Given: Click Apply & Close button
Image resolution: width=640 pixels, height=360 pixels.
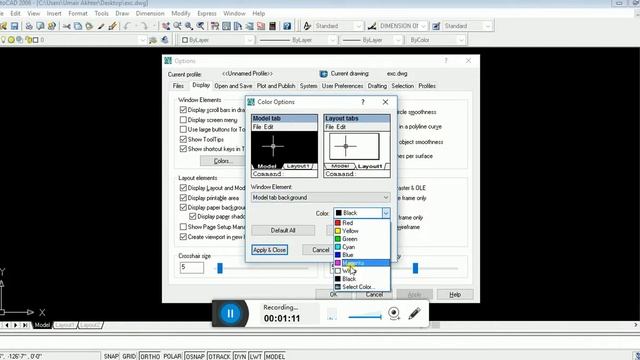Looking at the screenshot, I should (269, 250).
